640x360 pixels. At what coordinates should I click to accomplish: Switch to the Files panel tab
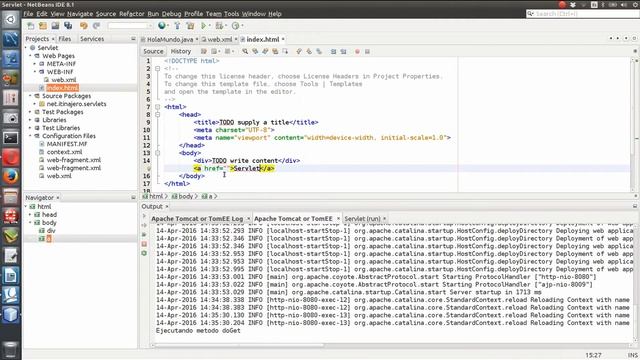click(x=64, y=39)
